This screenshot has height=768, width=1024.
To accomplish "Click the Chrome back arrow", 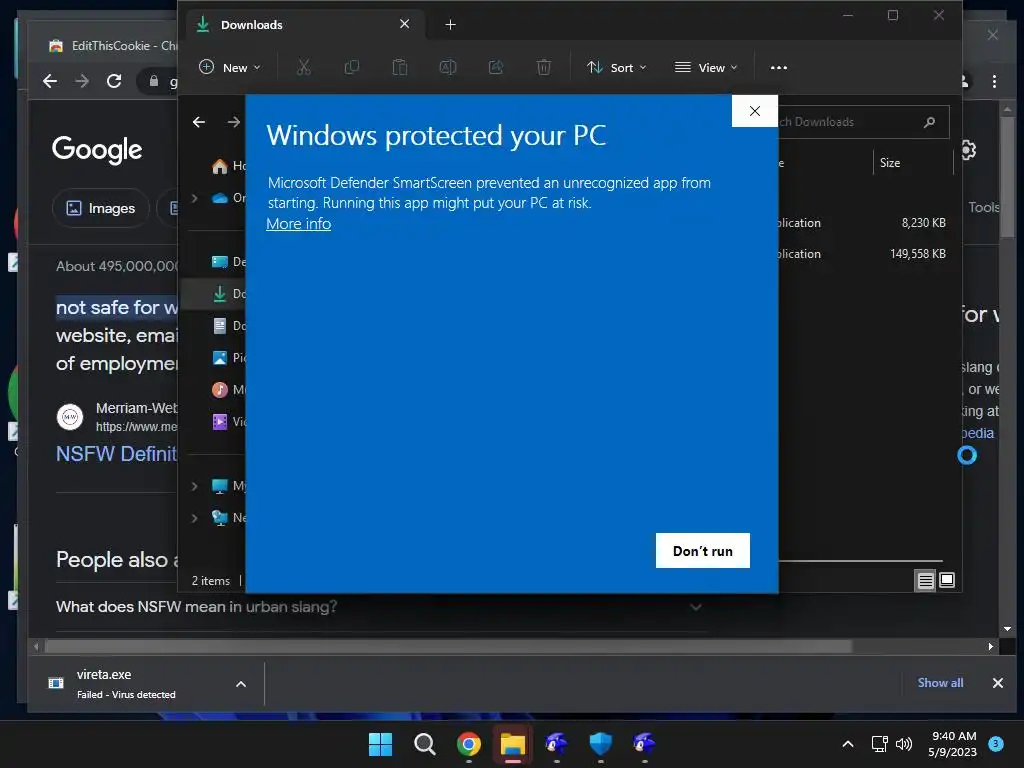I will click(x=50, y=81).
